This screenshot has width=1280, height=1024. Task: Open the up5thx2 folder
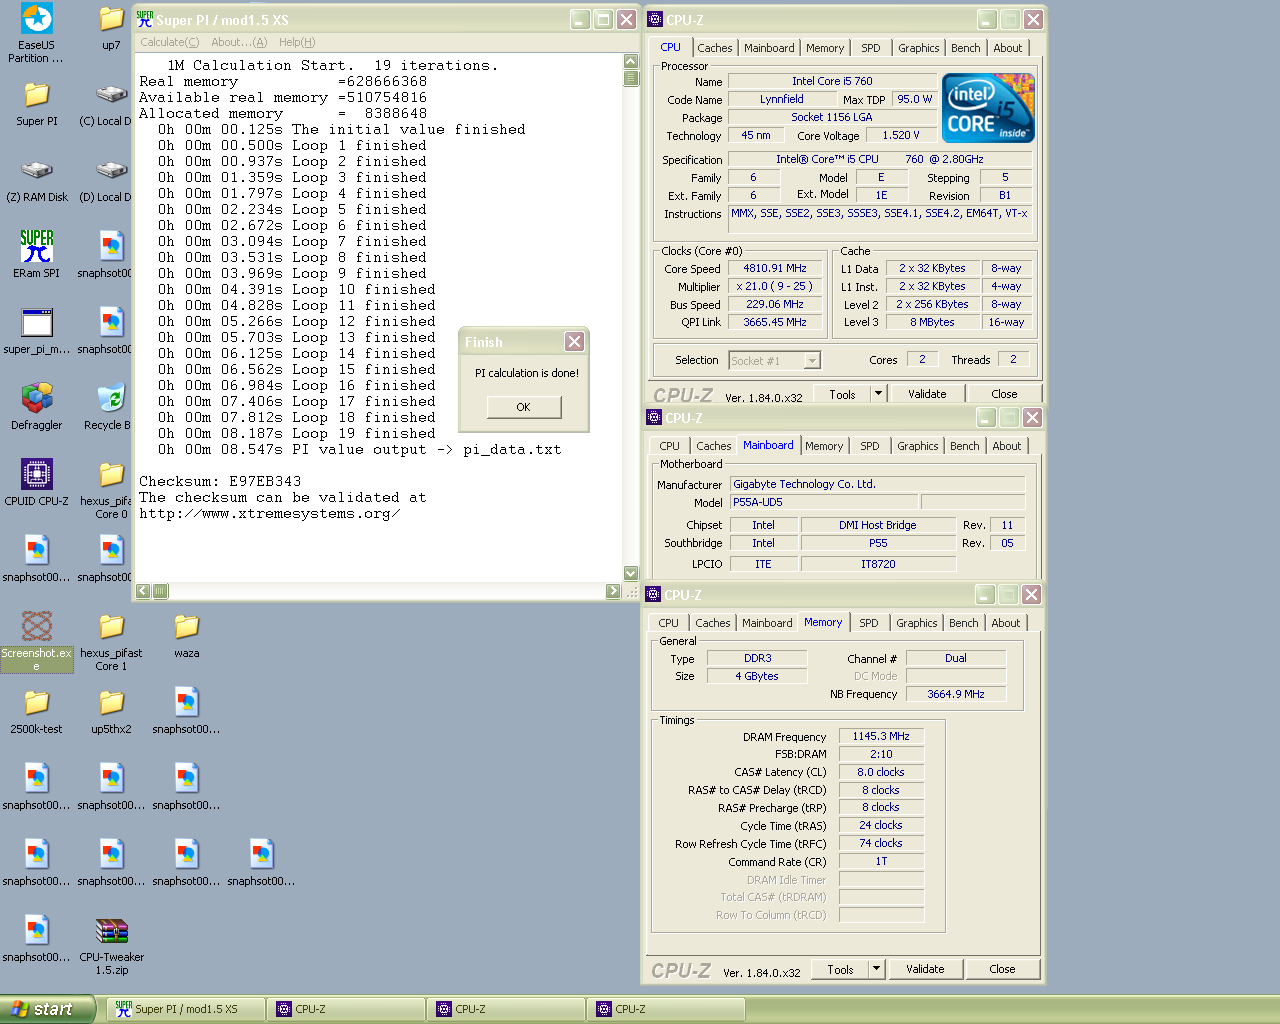tap(111, 712)
